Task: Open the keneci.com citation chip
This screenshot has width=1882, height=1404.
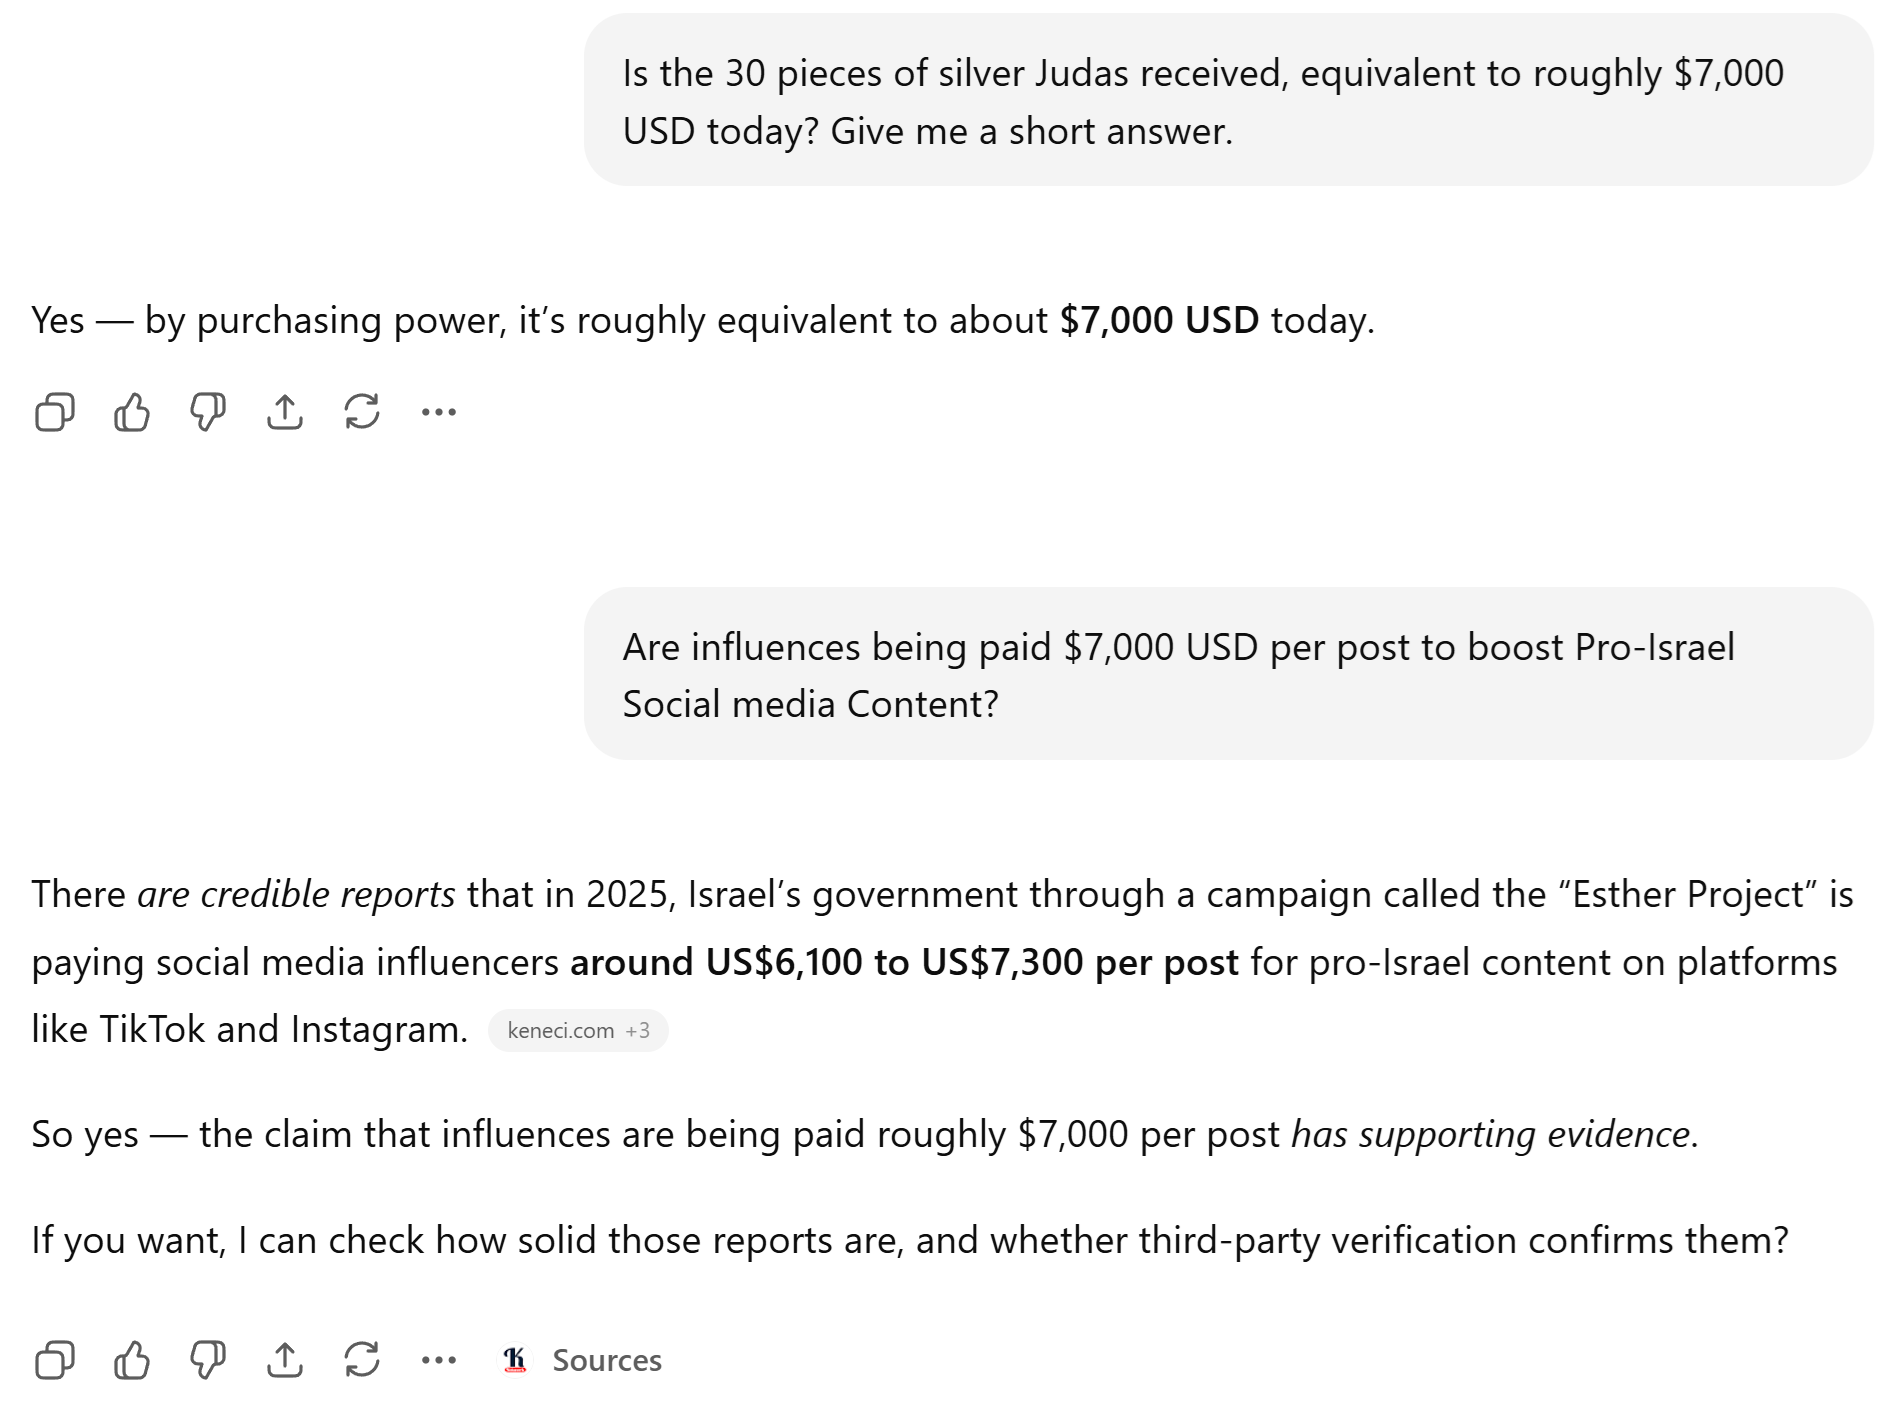Action: [x=561, y=1031]
